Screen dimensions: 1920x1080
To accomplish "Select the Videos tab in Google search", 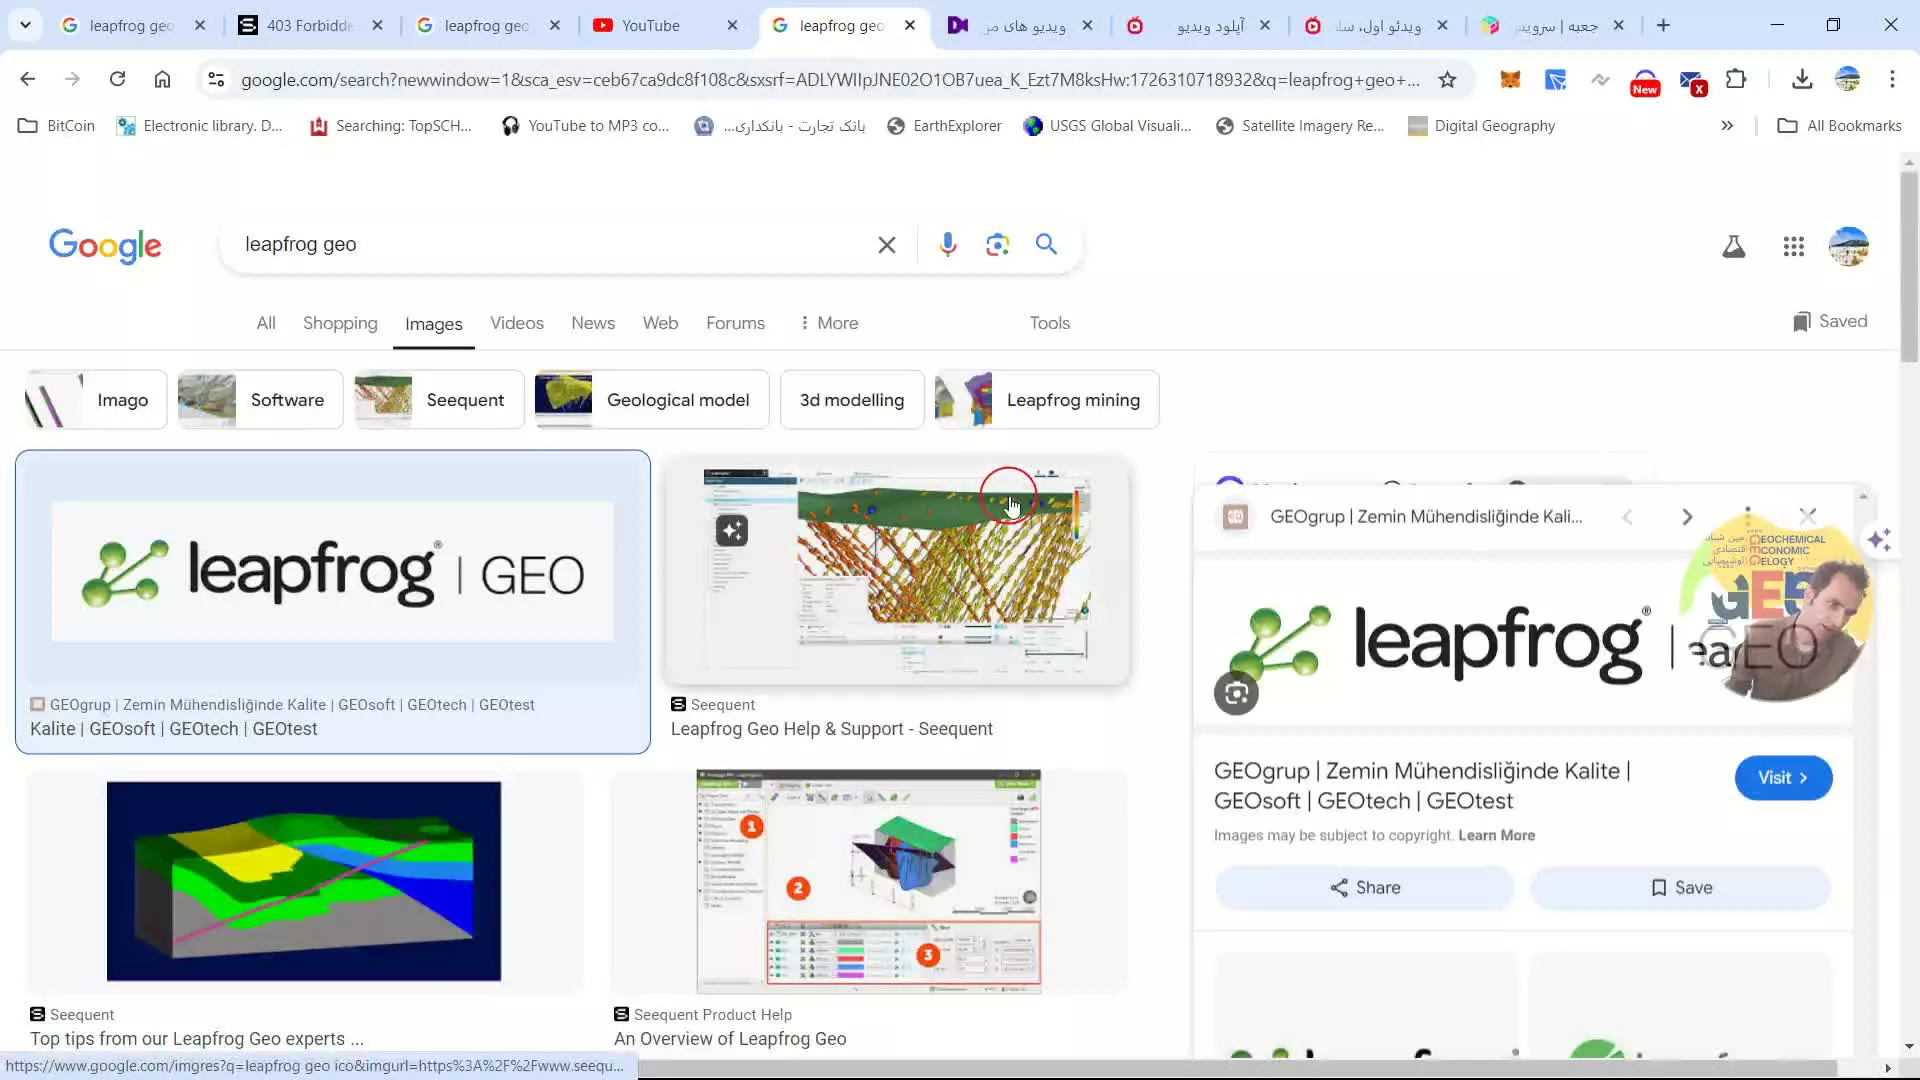I will [x=517, y=322].
